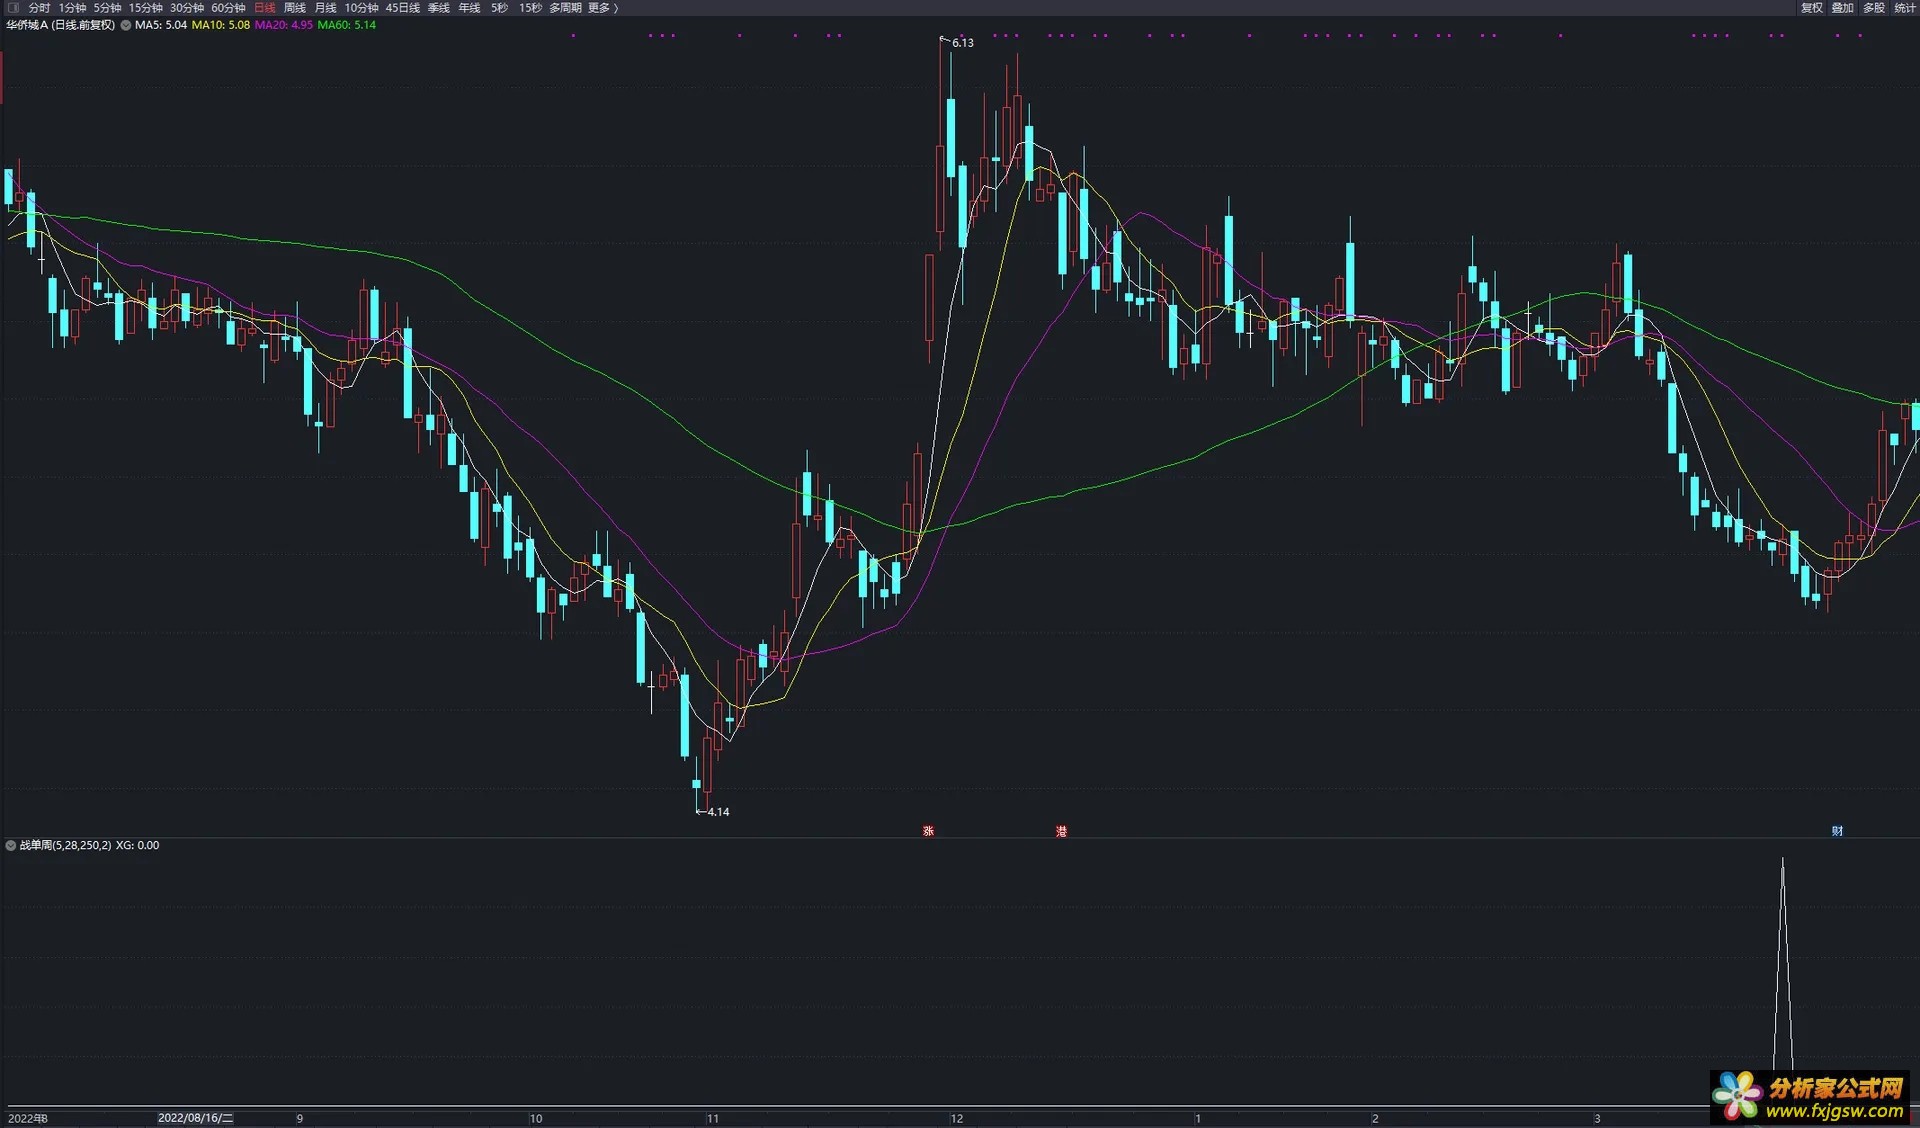Click the 战单周(5,28,250,2) indicator name
Screen dimensions: 1920x1128
coord(66,845)
